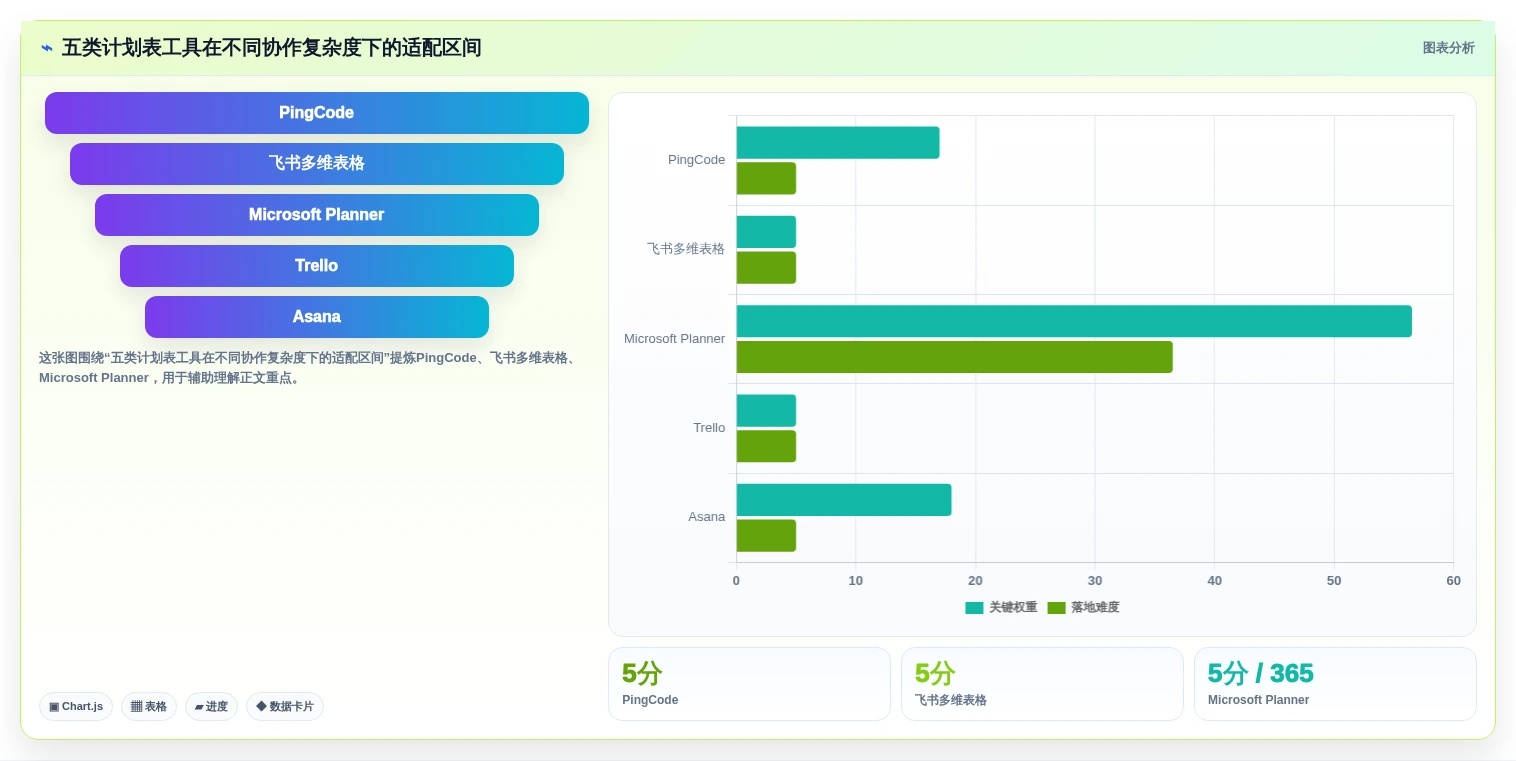Click the title 五类计划表工具在不同协作复杂度下的适配区间
Image resolution: width=1516 pixels, height=761 pixels.
click(x=272, y=48)
